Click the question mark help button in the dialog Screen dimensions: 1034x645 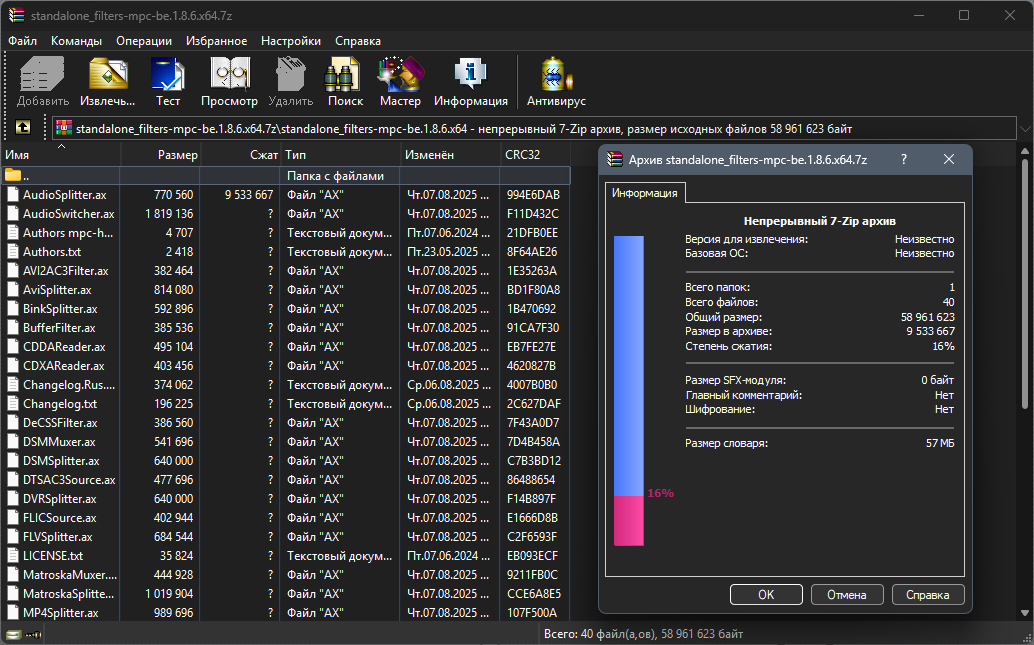click(x=903, y=159)
